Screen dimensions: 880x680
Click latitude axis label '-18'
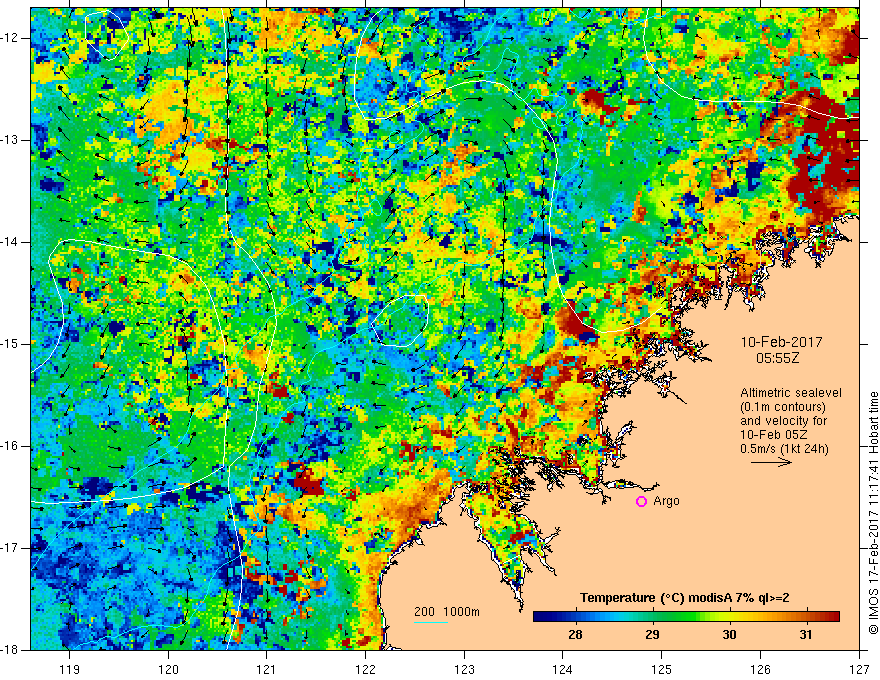[x=10, y=650]
